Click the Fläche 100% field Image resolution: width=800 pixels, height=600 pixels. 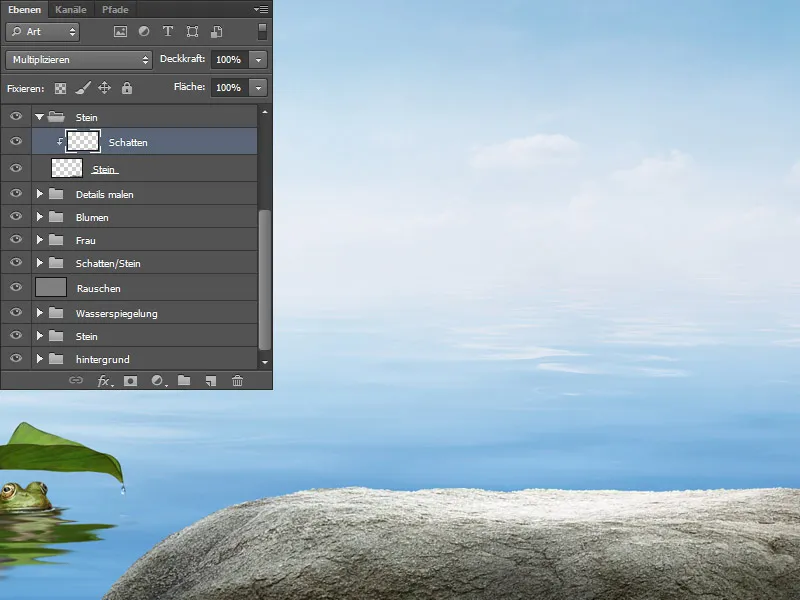230,88
